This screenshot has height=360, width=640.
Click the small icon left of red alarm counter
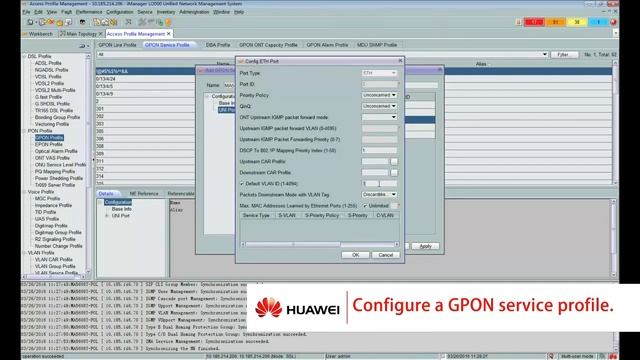coord(518,22)
